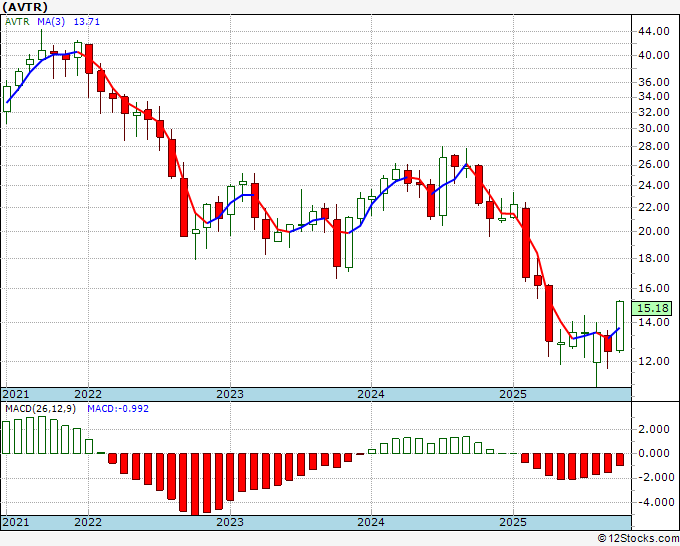Click the 2.000 MACD axis label
The image size is (680, 546).
click(x=654, y=430)
